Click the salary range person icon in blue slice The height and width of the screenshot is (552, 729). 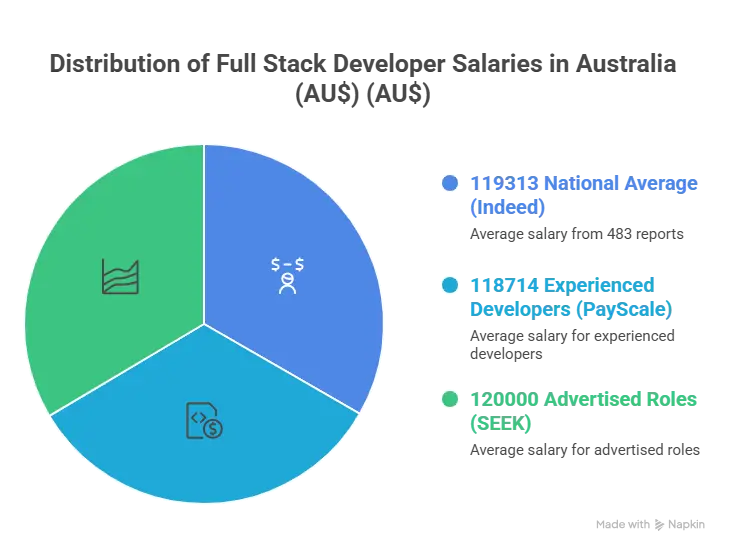pos(287,276)
